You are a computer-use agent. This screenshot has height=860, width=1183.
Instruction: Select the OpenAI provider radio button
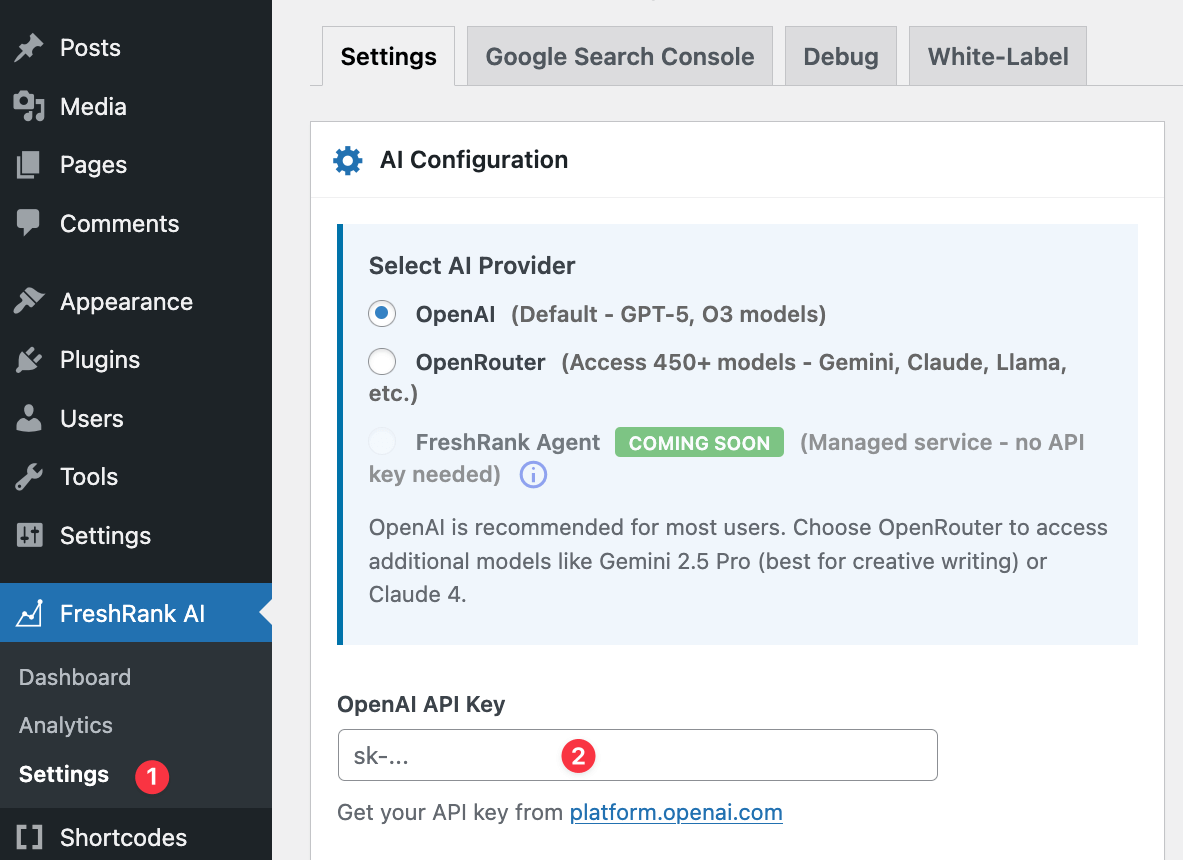[x=382, y=313]
